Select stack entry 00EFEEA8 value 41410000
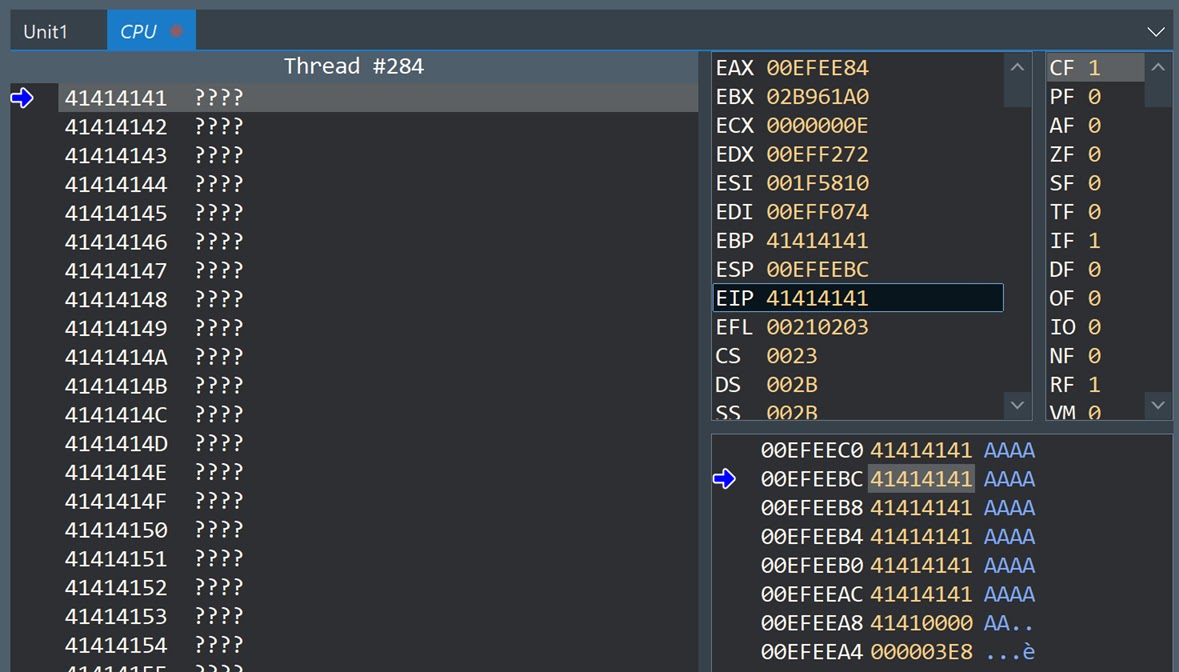Viewport: 1179px width, 672px height. coord(921,623)
